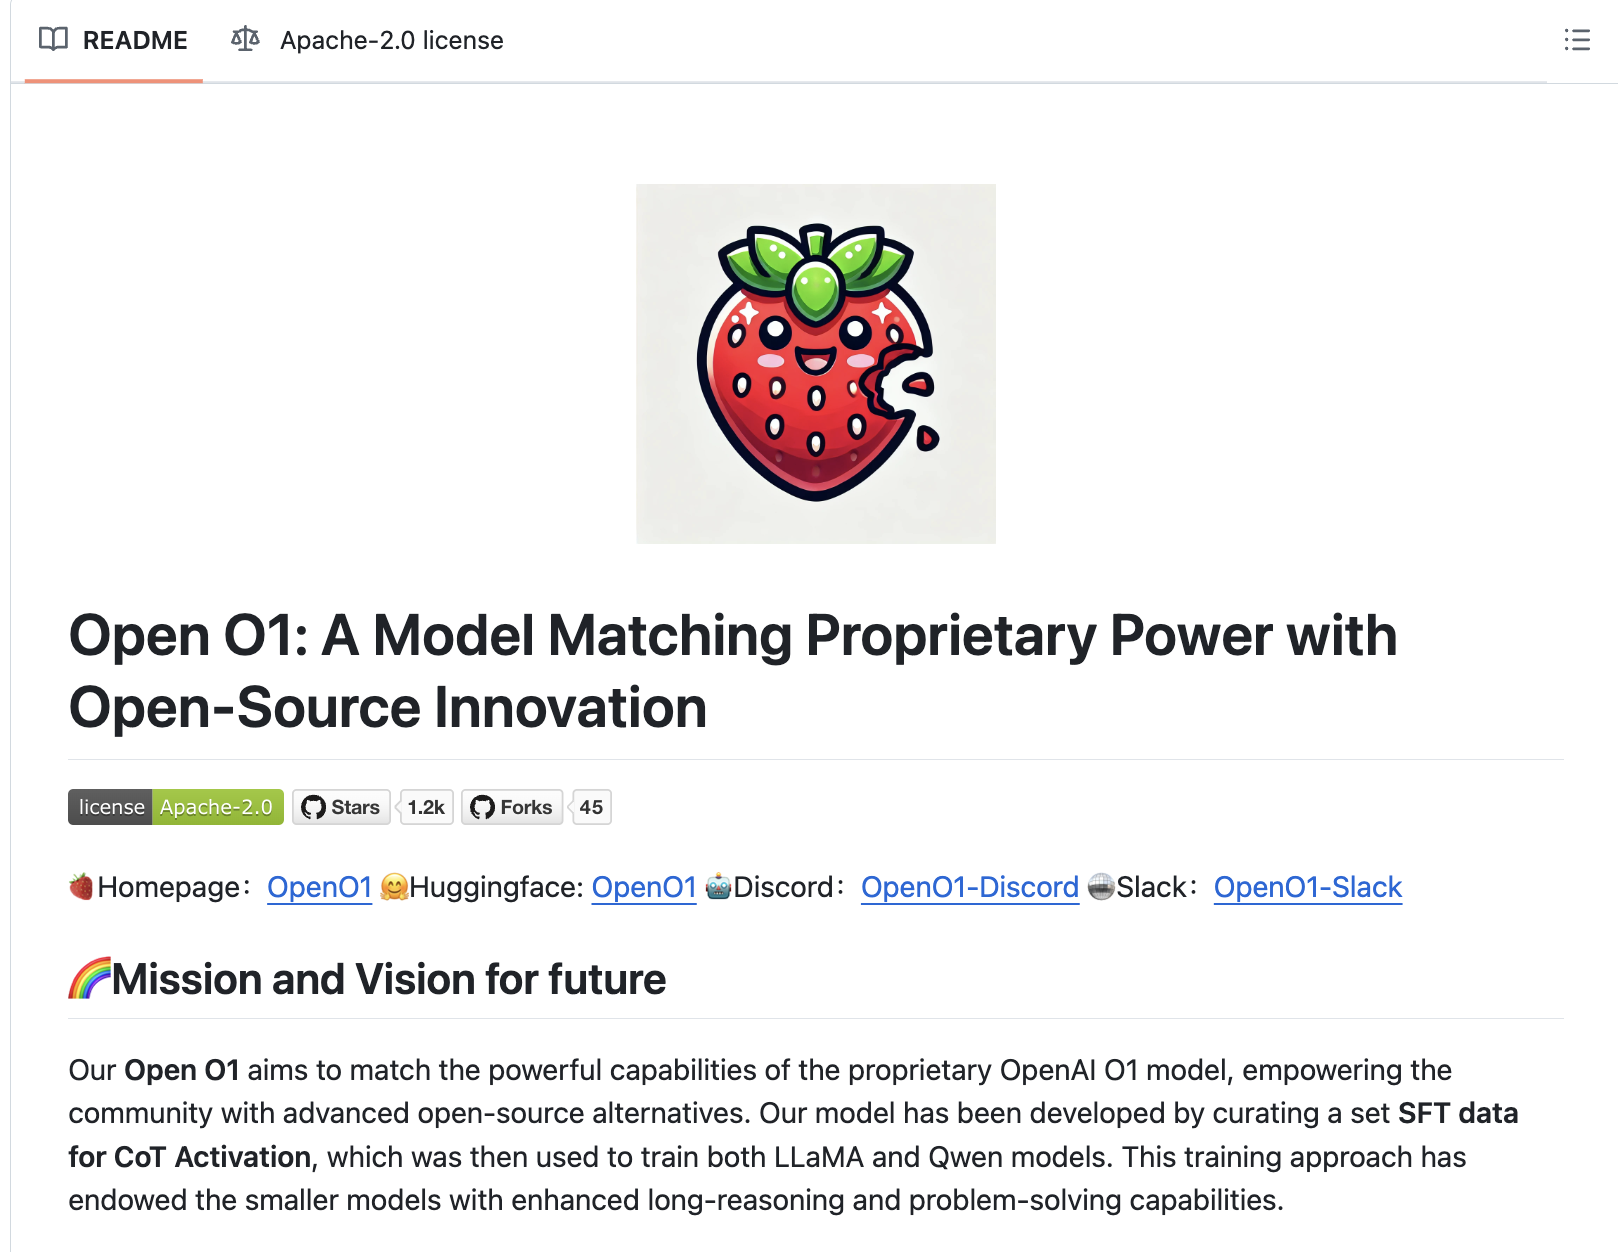Open the 1.2k stars count
The image size is (1618, 1252).
click(x=426, y=807)
